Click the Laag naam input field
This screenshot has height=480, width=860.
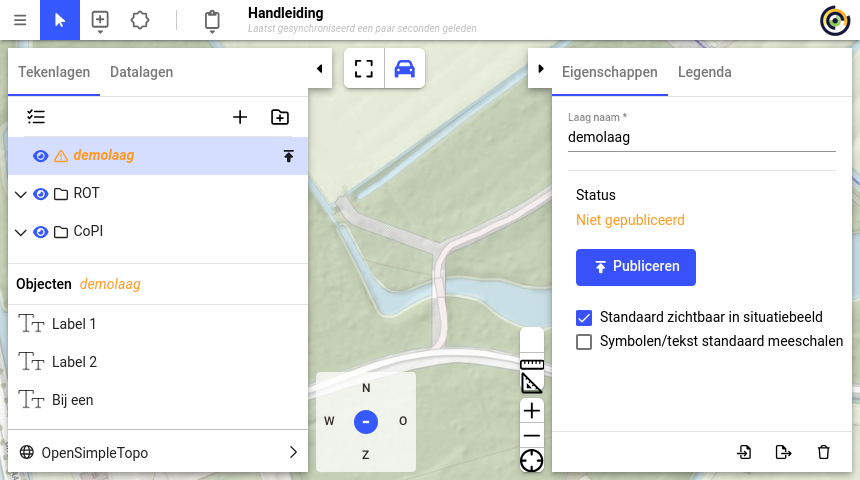pyautogui.click(x=701, y=137)
